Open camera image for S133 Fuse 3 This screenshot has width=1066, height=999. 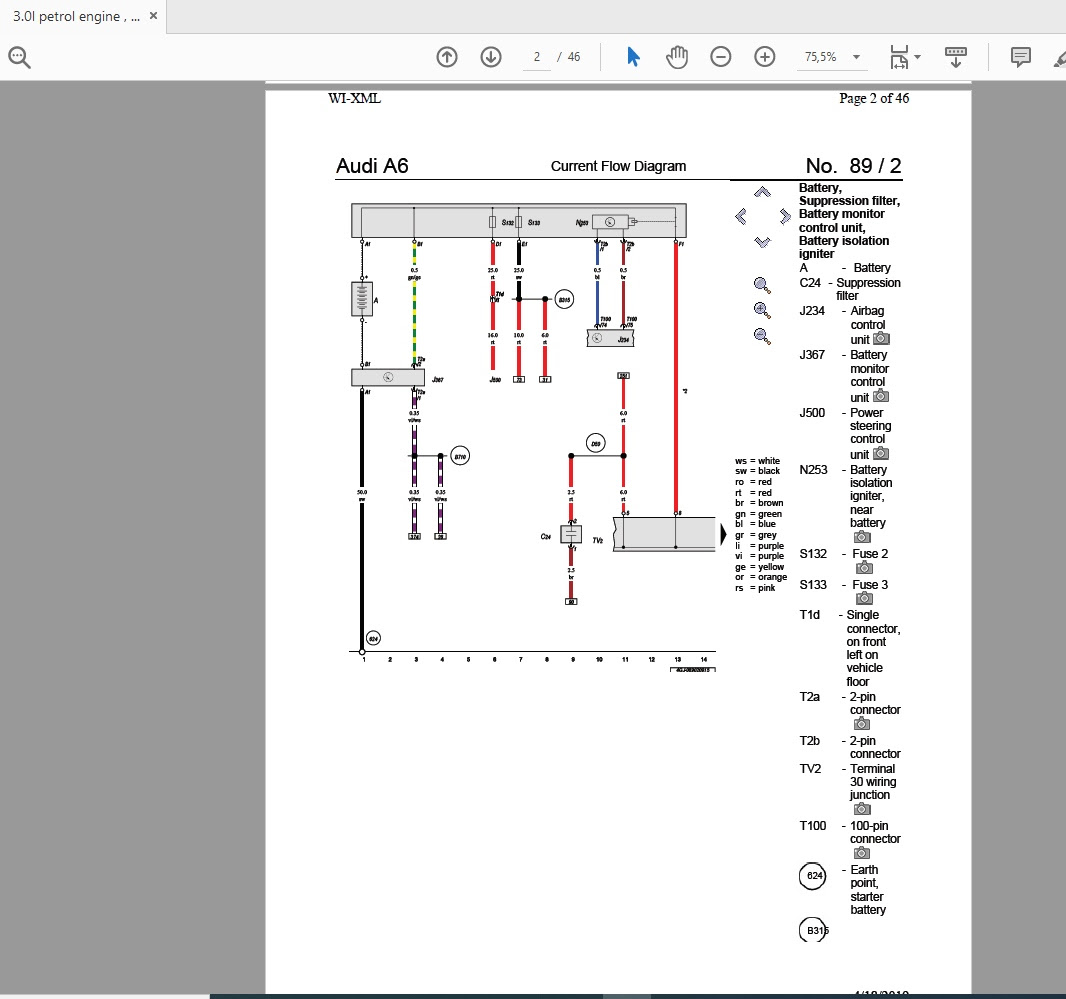(864, 598)
